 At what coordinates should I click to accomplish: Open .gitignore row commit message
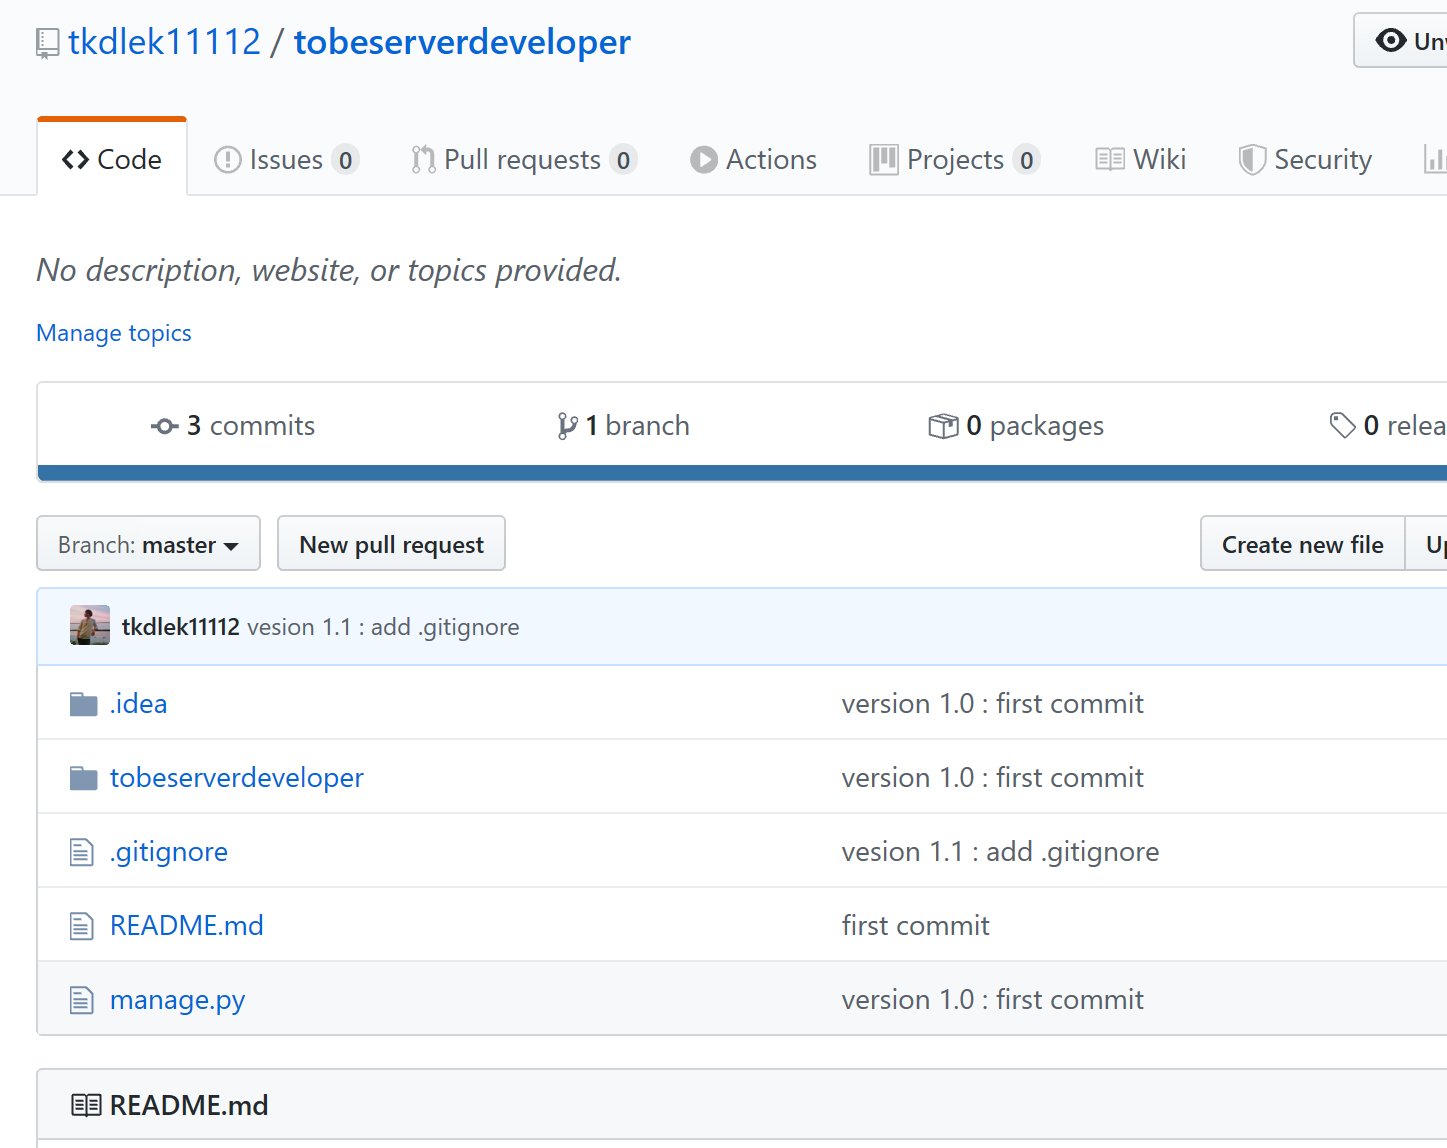[1001, 852]
